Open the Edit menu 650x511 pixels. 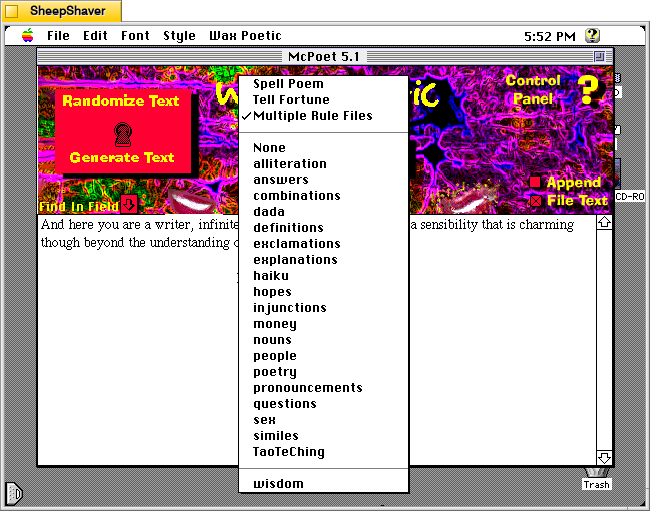(95, 36)
